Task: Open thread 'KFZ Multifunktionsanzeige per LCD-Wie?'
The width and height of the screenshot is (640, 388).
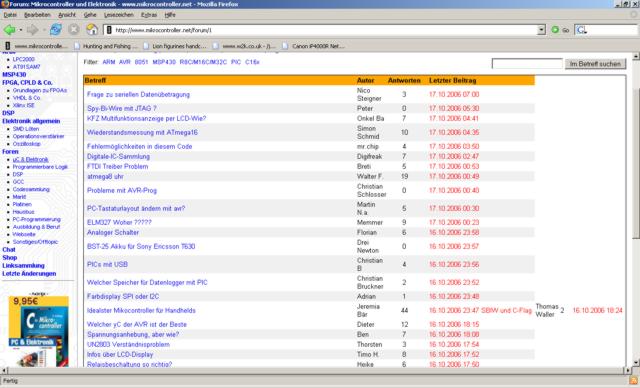Action: coord(147,118)
